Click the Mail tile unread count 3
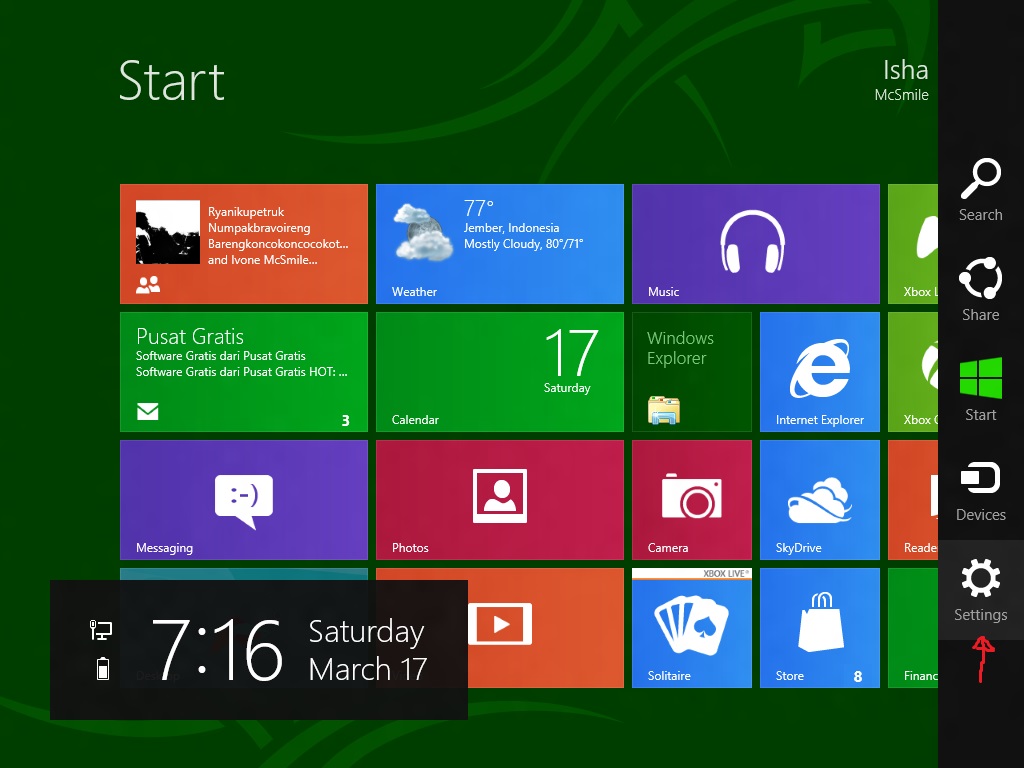1024x768 pixels. click(345, 421)
